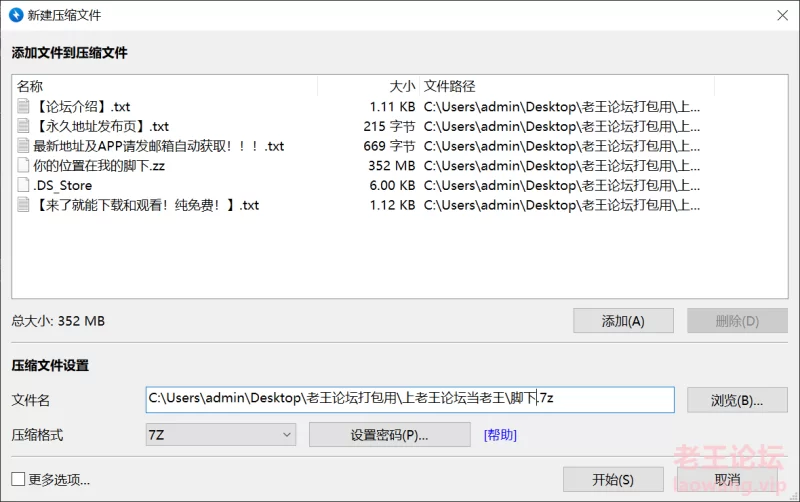Screen dimensions: 800x502
Task: Enable the 更多选项 checkbox
Action: [x=18, y=479]
